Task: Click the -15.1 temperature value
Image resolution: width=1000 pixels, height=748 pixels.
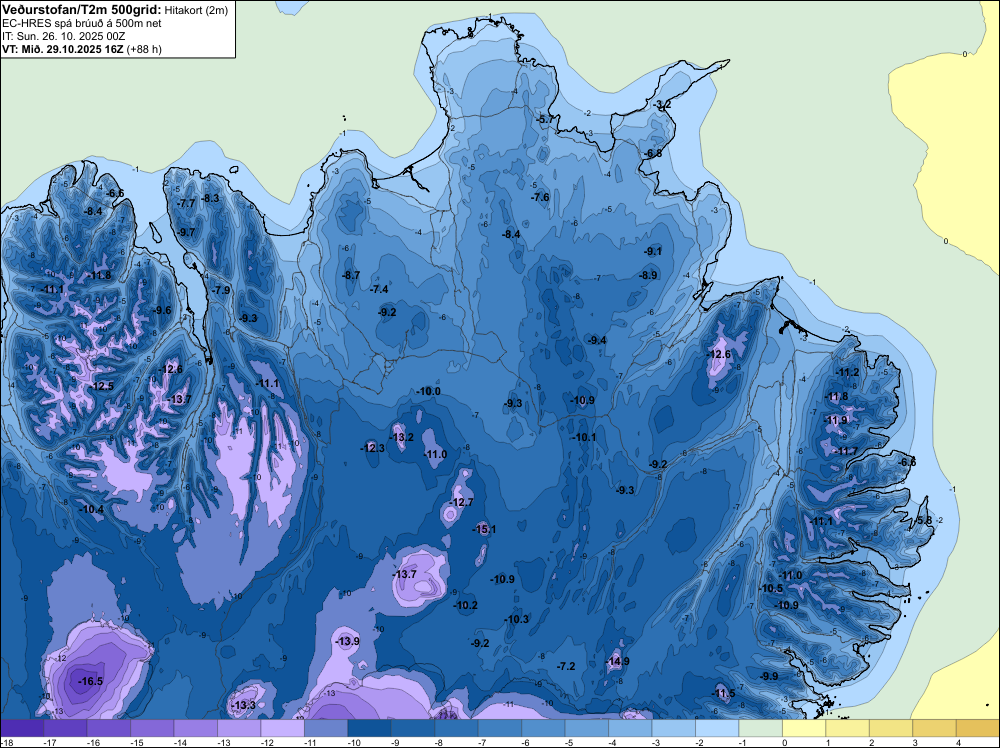Action: click(484, 529)
